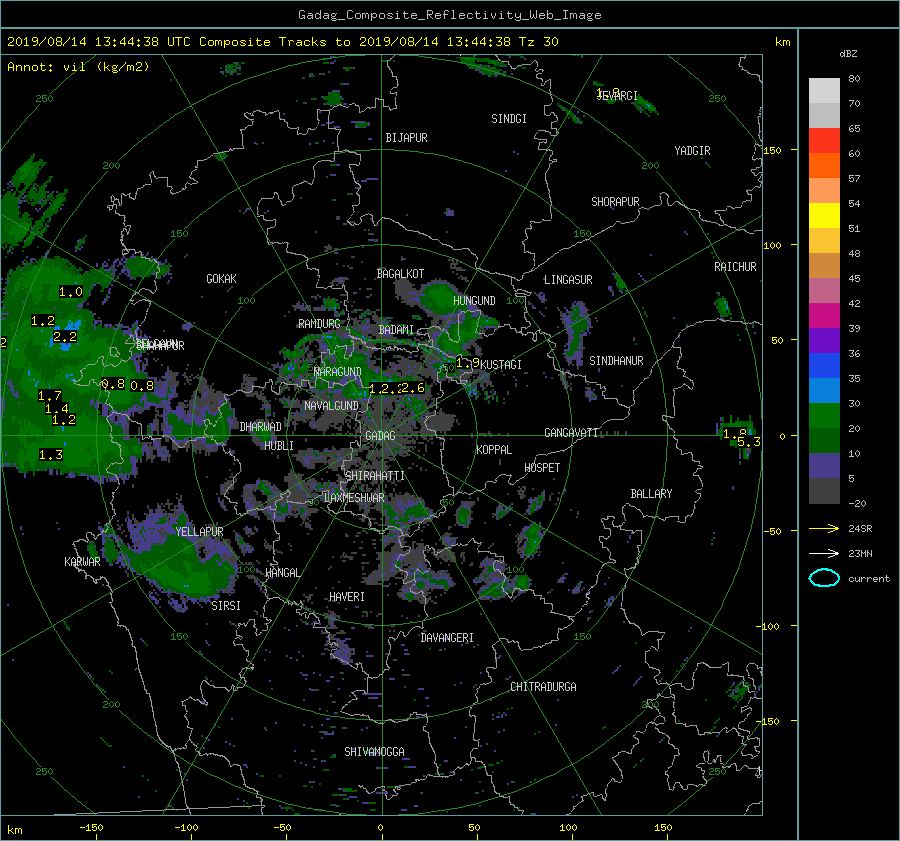Click the Gadag_Composite_Reflectivity_Web_Image title
Screen dimensions: 900x841
tap(449, 15)
